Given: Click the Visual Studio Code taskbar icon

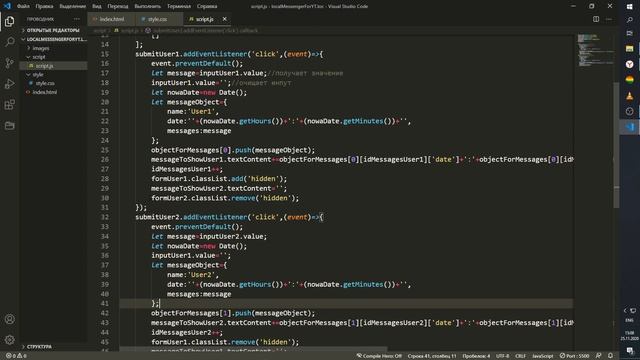Looking at the screenshot, I should 630,127.
